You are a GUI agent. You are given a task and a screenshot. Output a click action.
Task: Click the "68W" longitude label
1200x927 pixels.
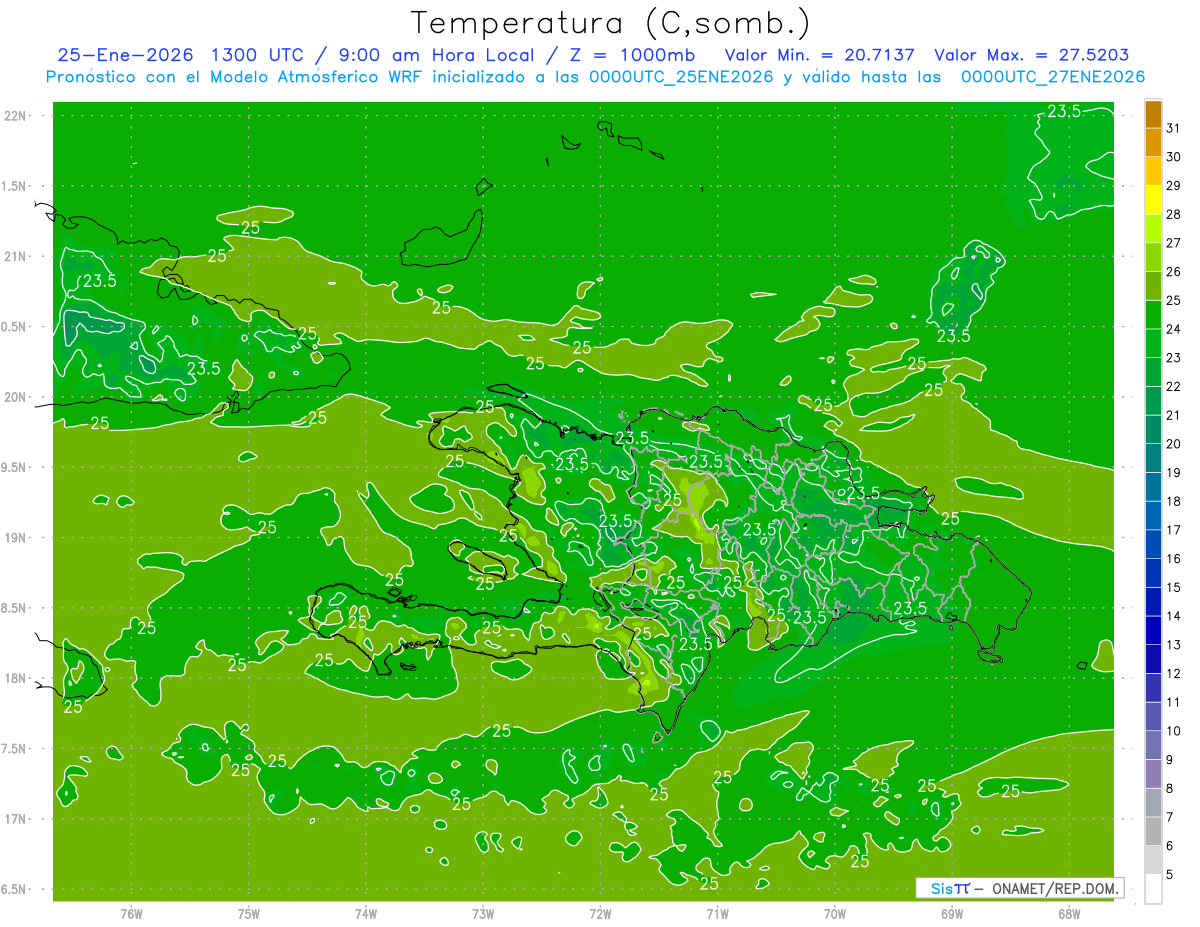tap(1069, 914)
